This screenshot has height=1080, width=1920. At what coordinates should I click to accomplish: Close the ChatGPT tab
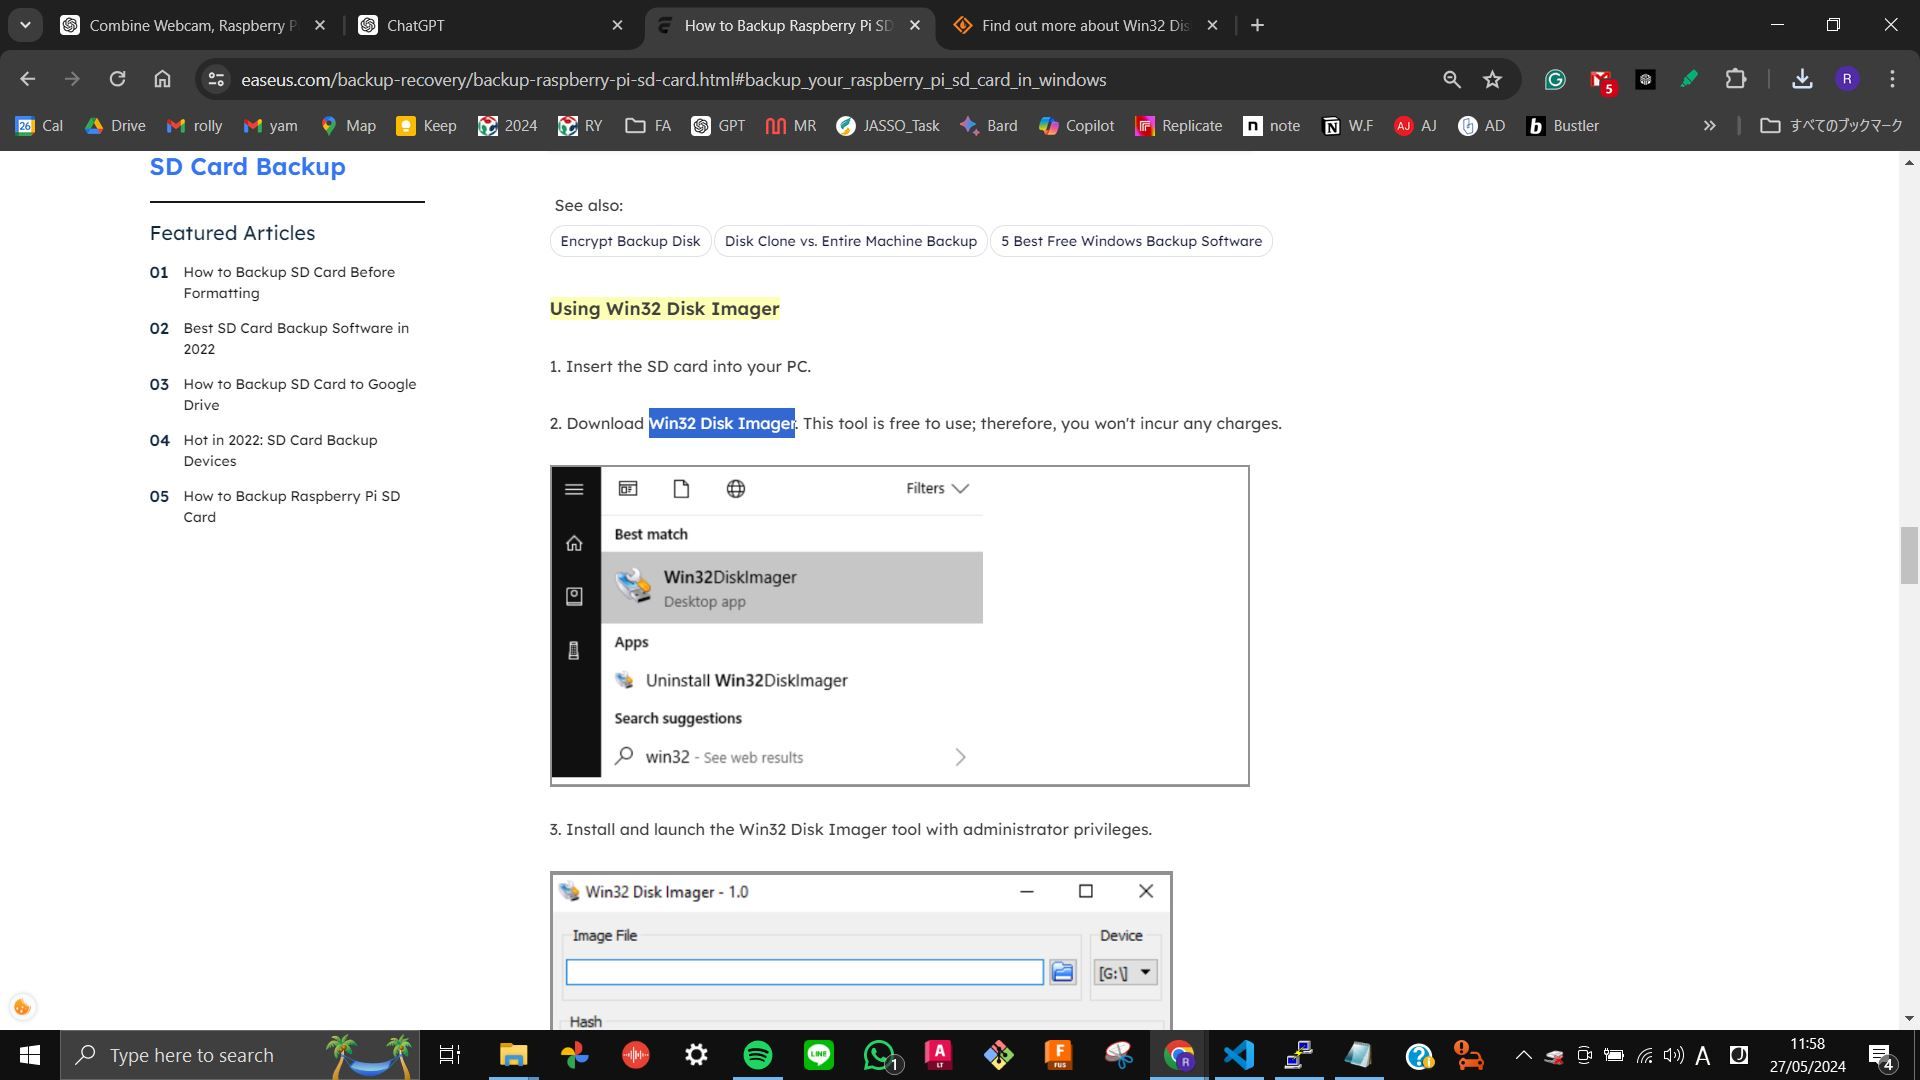coord(617,25)
